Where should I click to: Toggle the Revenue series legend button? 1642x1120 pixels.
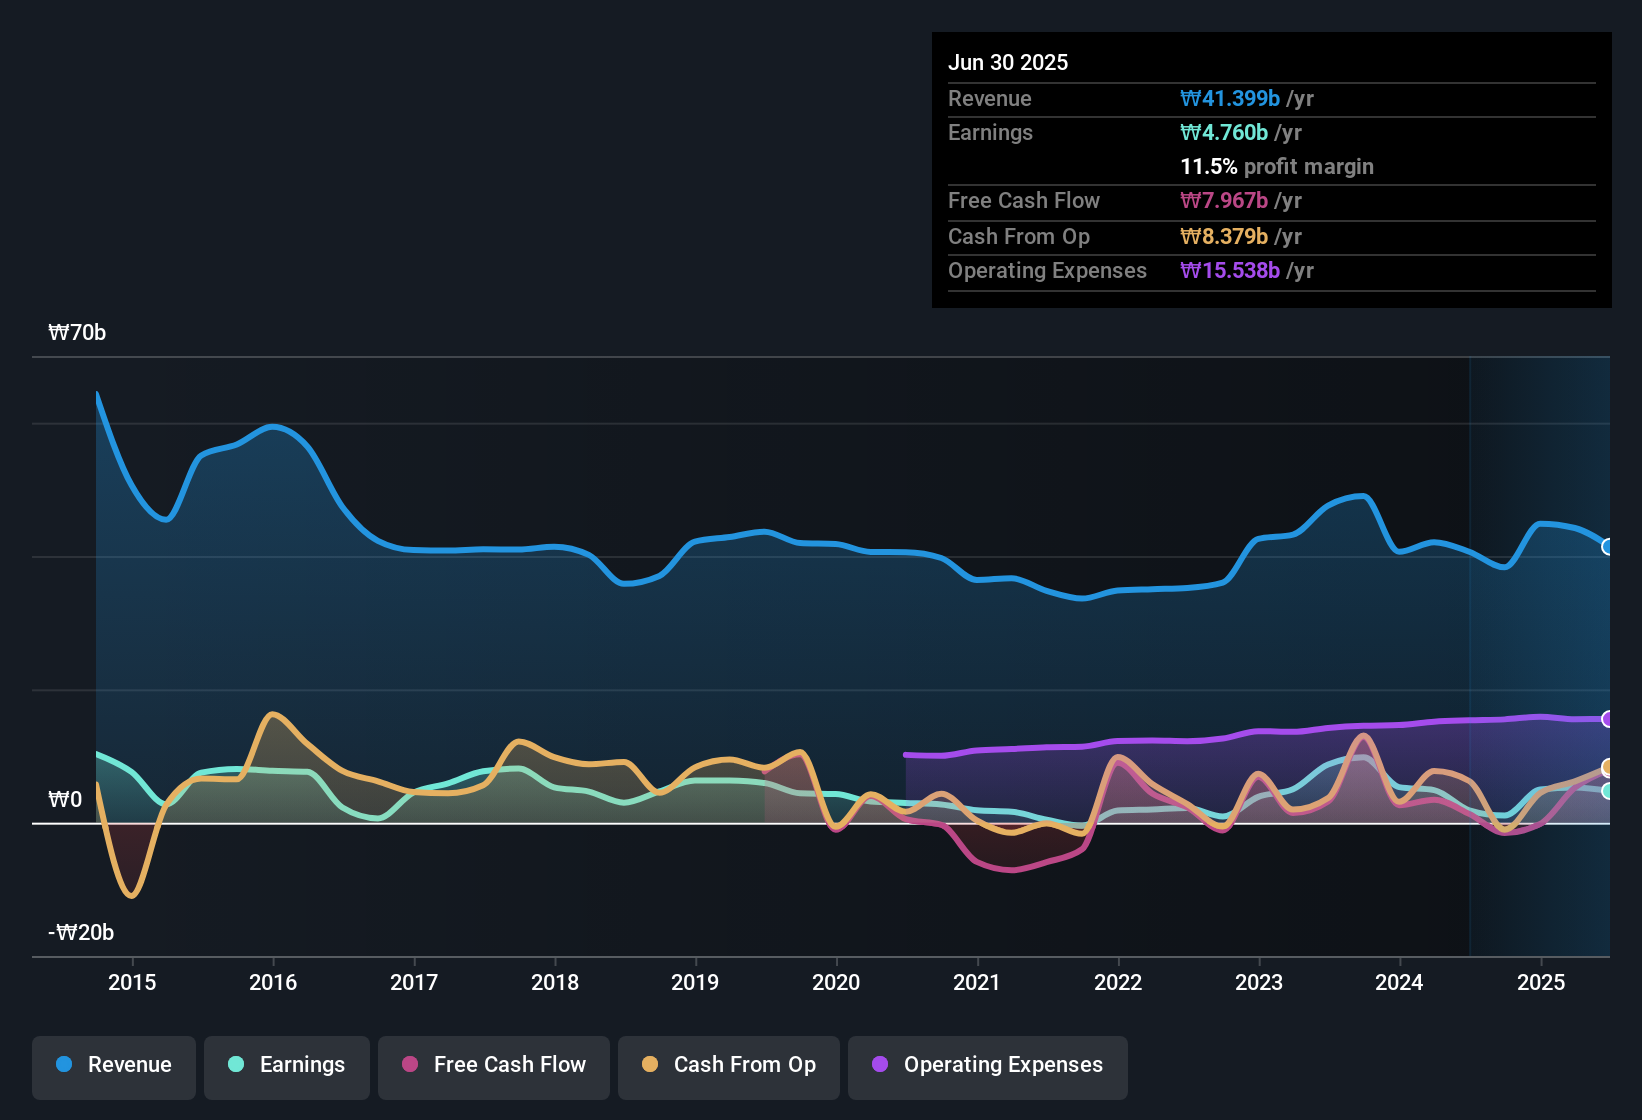click(x=114, y=1065)
